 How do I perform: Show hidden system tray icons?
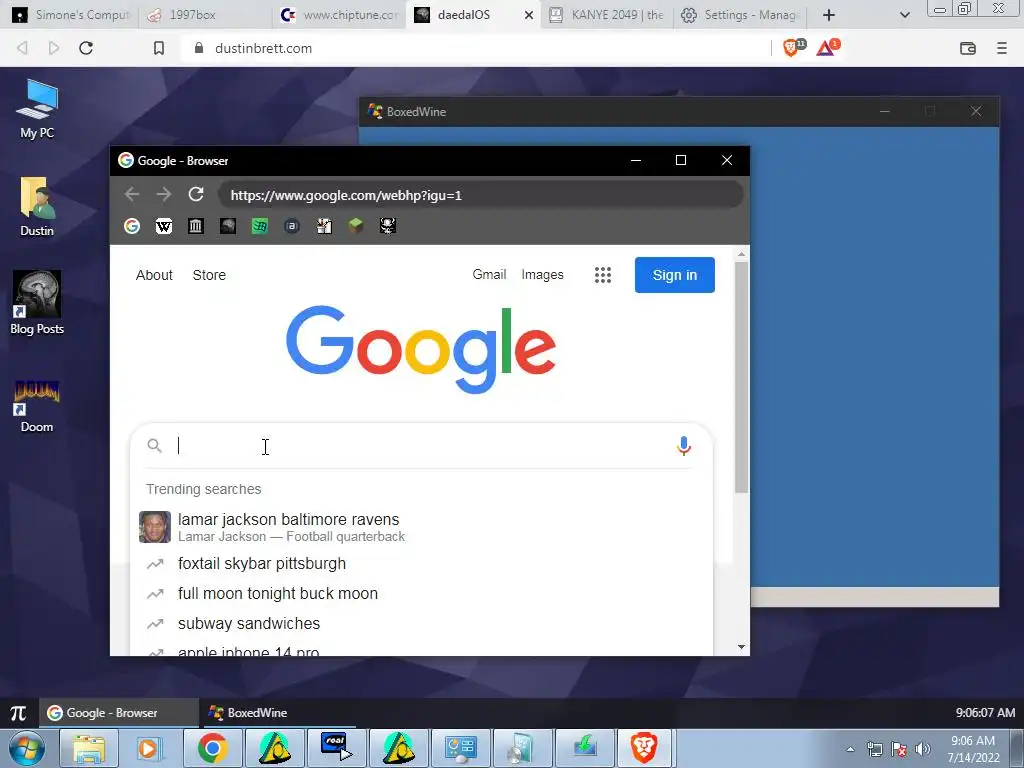tap(850, 749)
